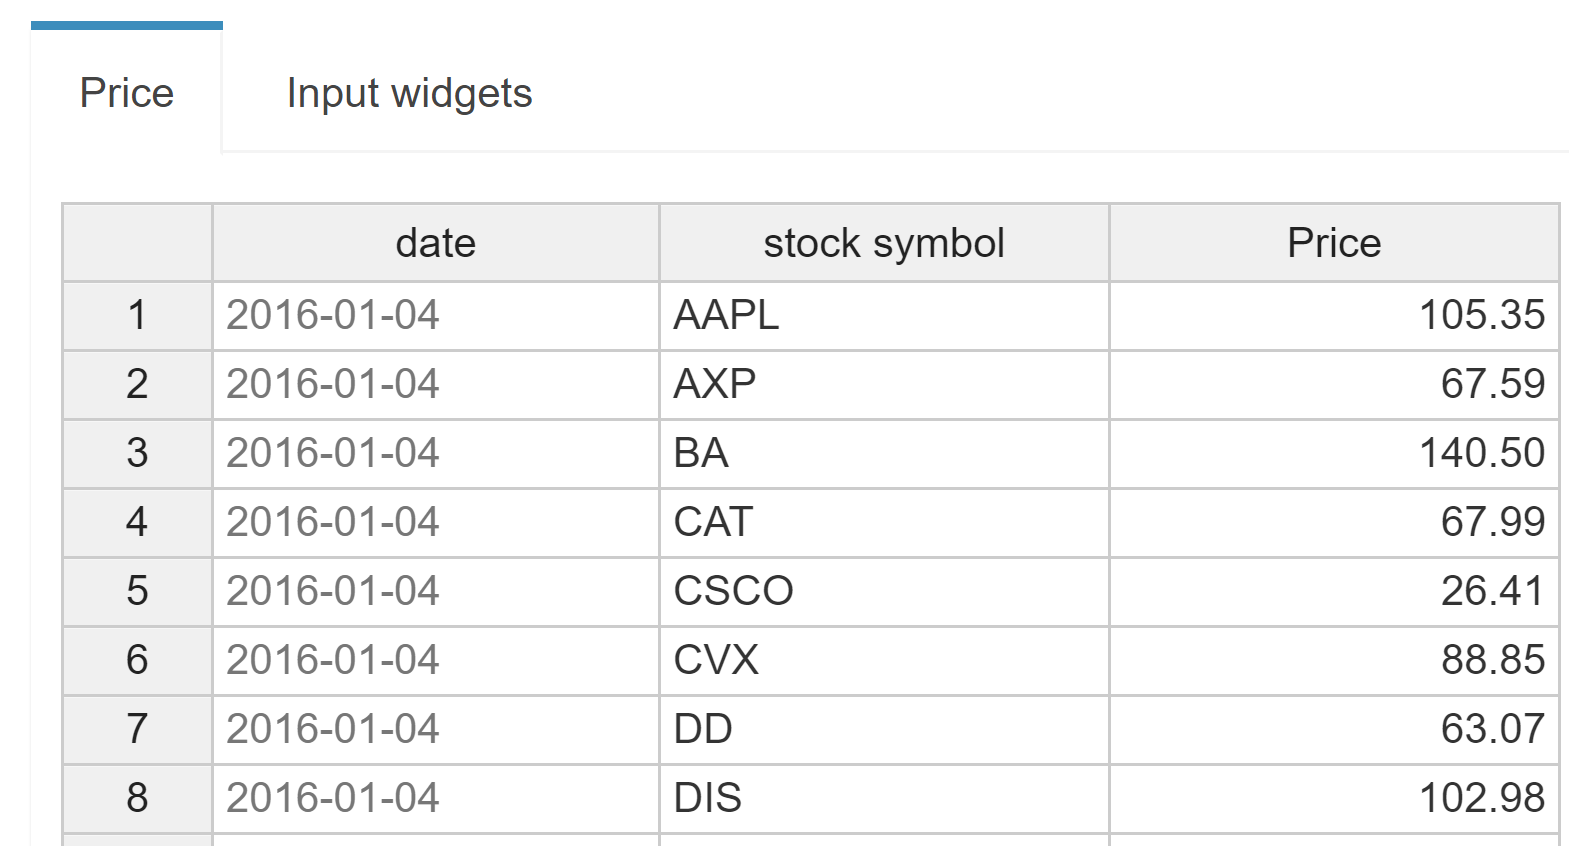
Task: Click the BA stock symbol cell
Action: click(x=884, y=454)
